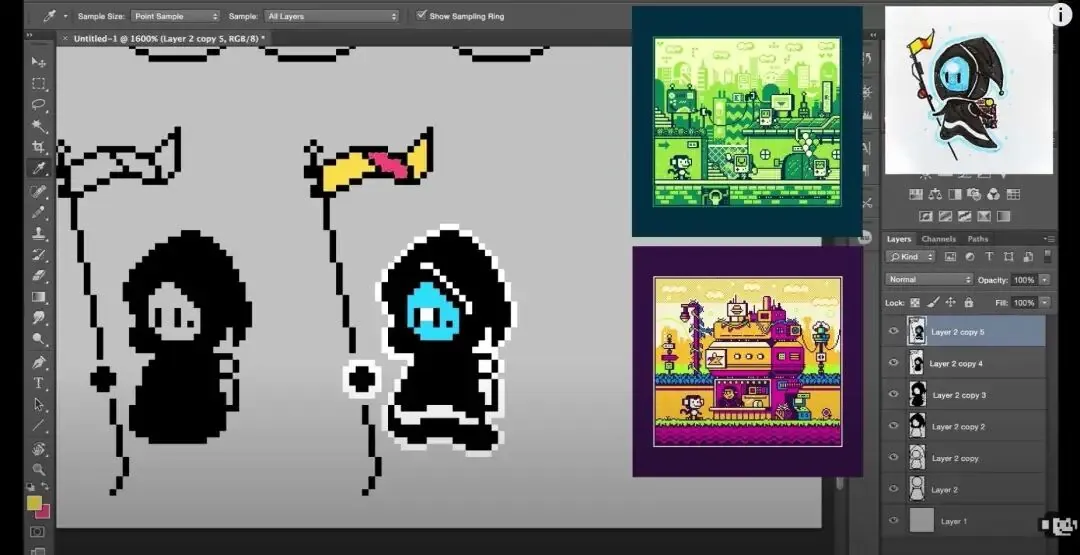Toggle lock position
The image size is (1080, 555).
(951, 302)
